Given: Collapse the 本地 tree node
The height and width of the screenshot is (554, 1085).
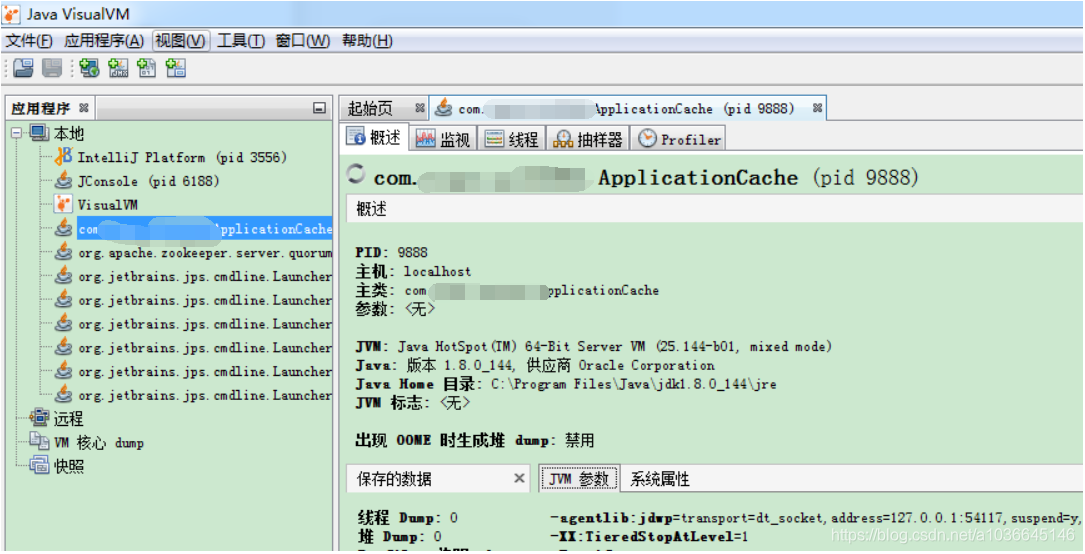Looking at the screenshot, I should pyautogui.click(x=16, y=133).
